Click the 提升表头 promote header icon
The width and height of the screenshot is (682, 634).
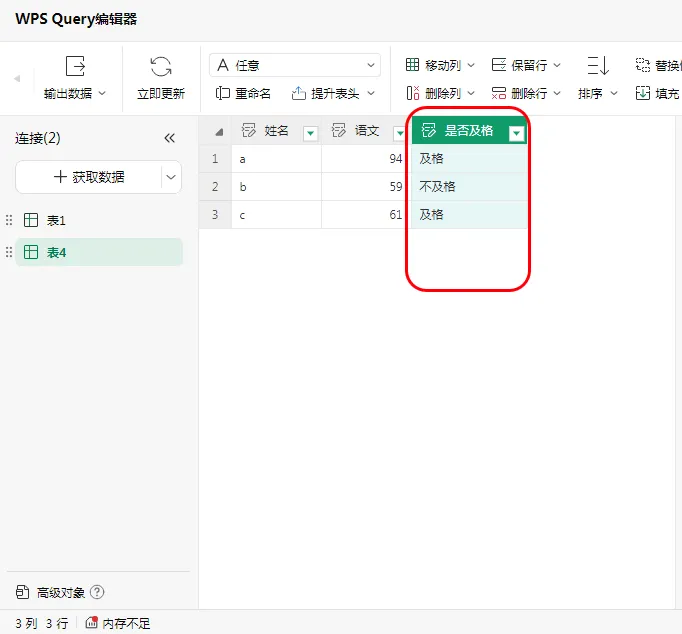[298, 93]
